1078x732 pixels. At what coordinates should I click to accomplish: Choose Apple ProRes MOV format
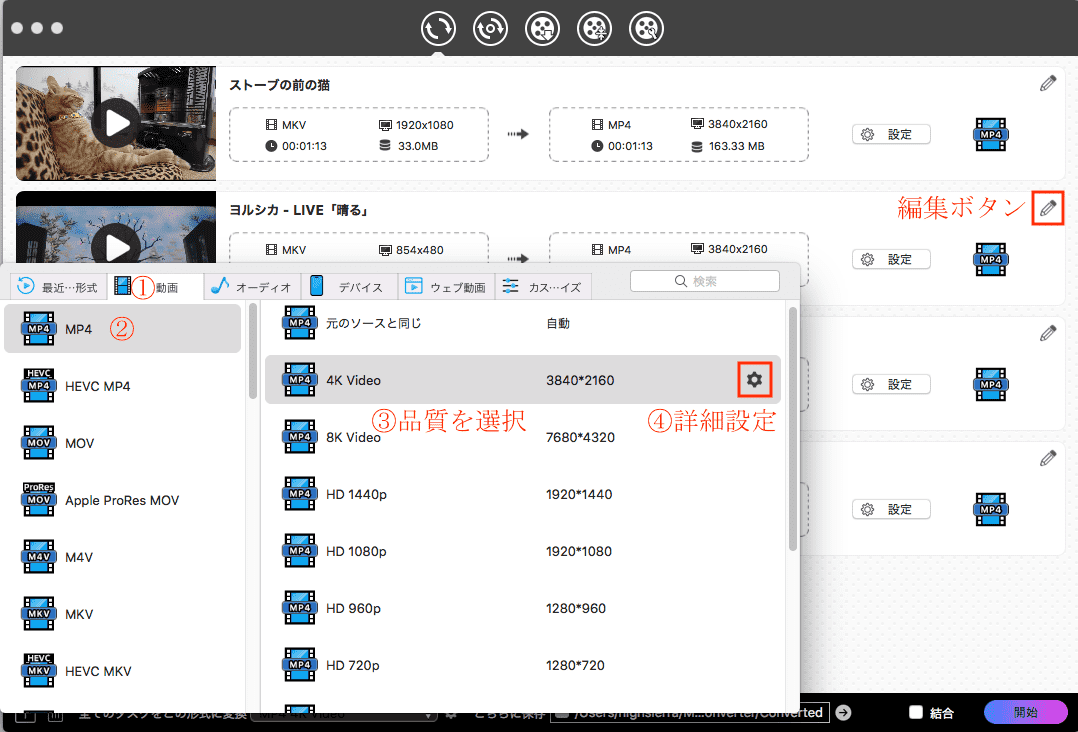click(x=121, y=500)
